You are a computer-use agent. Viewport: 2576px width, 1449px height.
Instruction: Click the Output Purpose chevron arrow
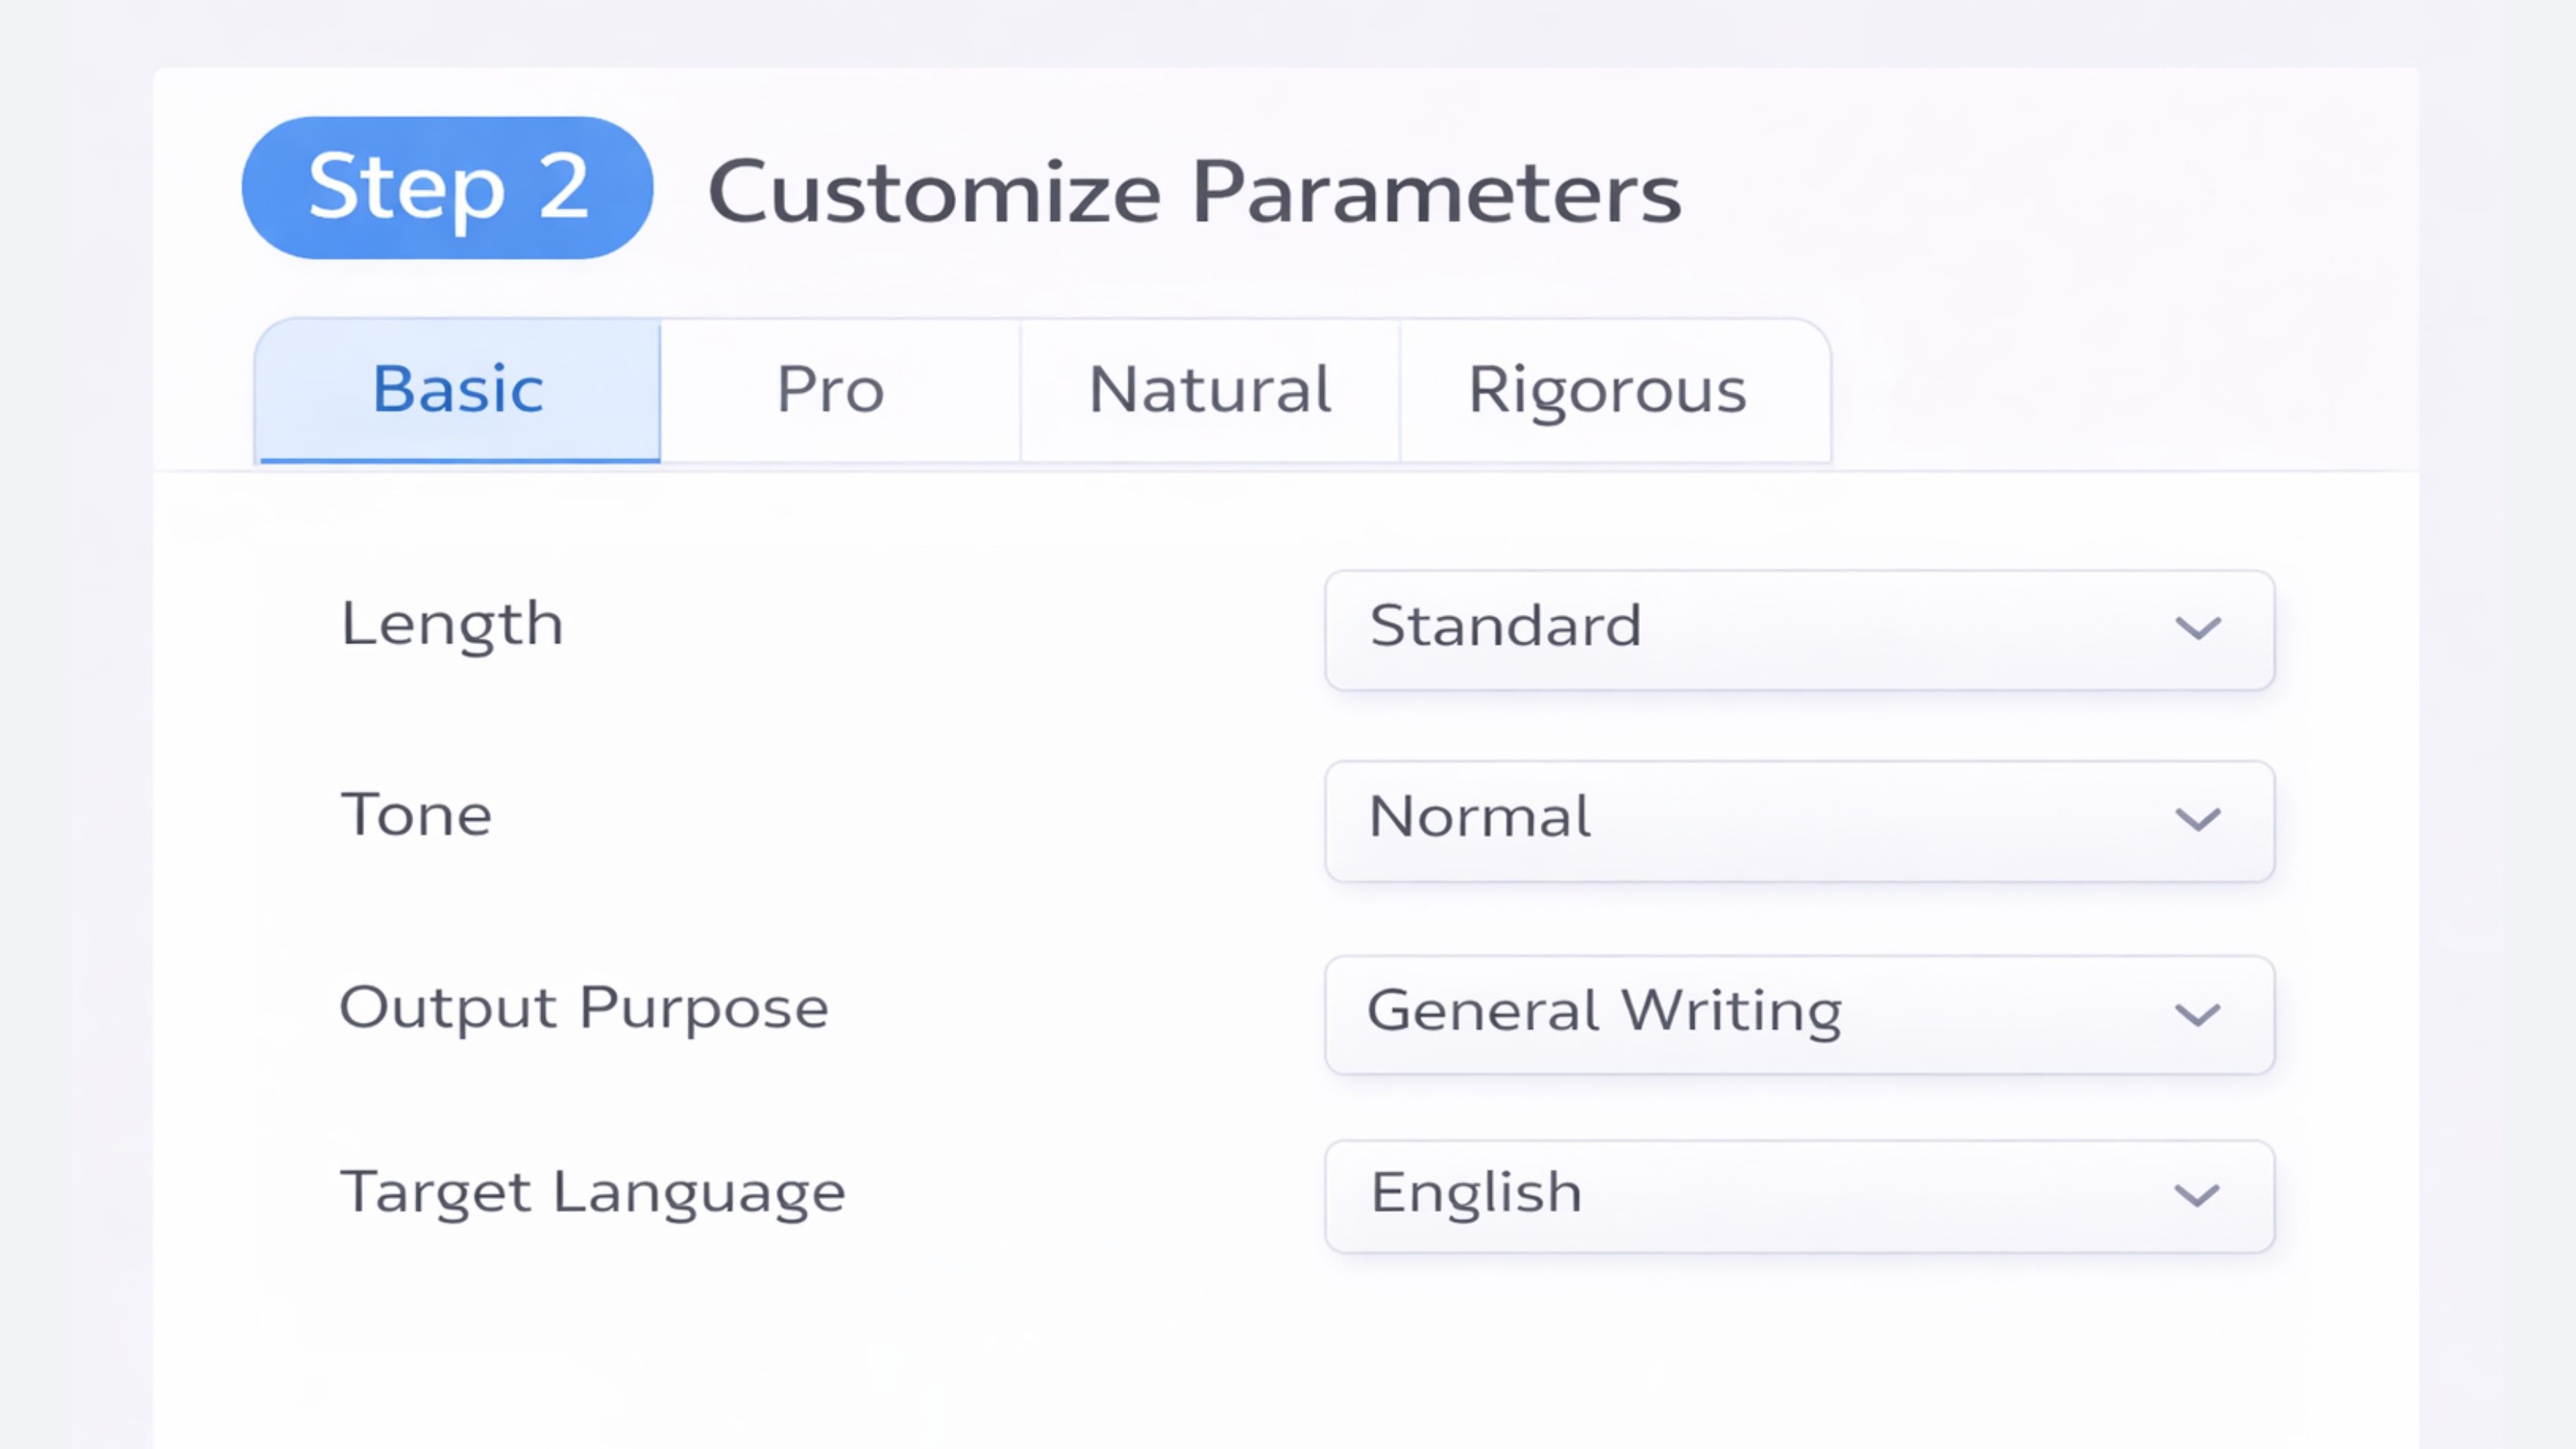(x=2197, y=1014)
